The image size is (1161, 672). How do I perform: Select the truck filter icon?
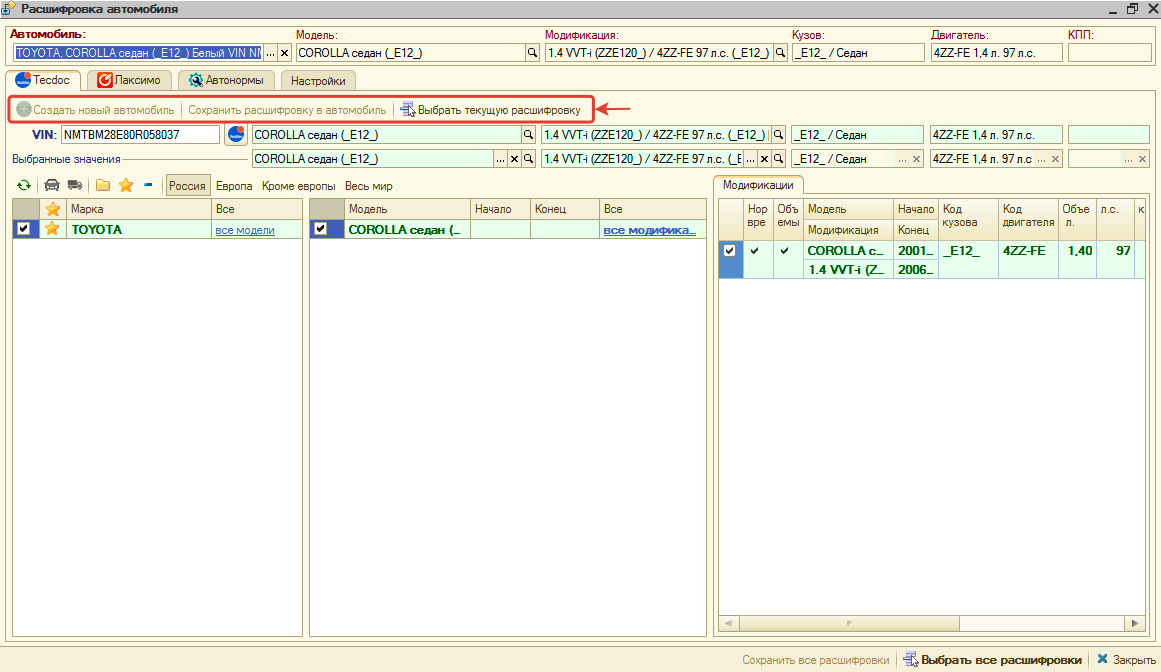75,186
